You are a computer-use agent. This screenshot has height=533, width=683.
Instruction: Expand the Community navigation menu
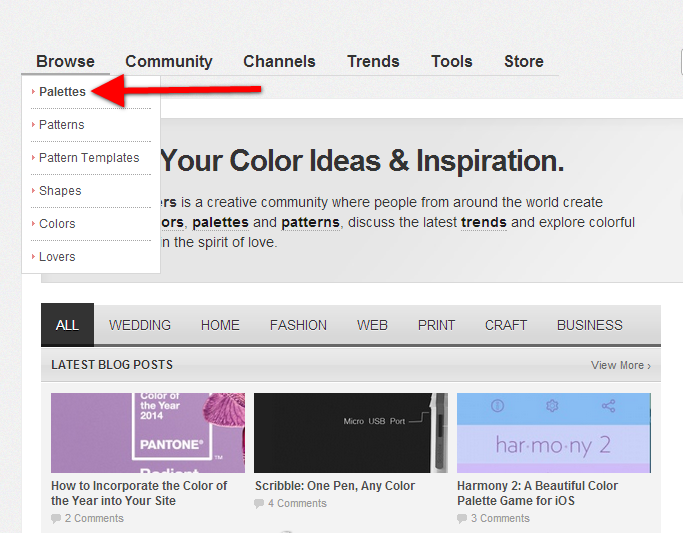coord(168,62)
